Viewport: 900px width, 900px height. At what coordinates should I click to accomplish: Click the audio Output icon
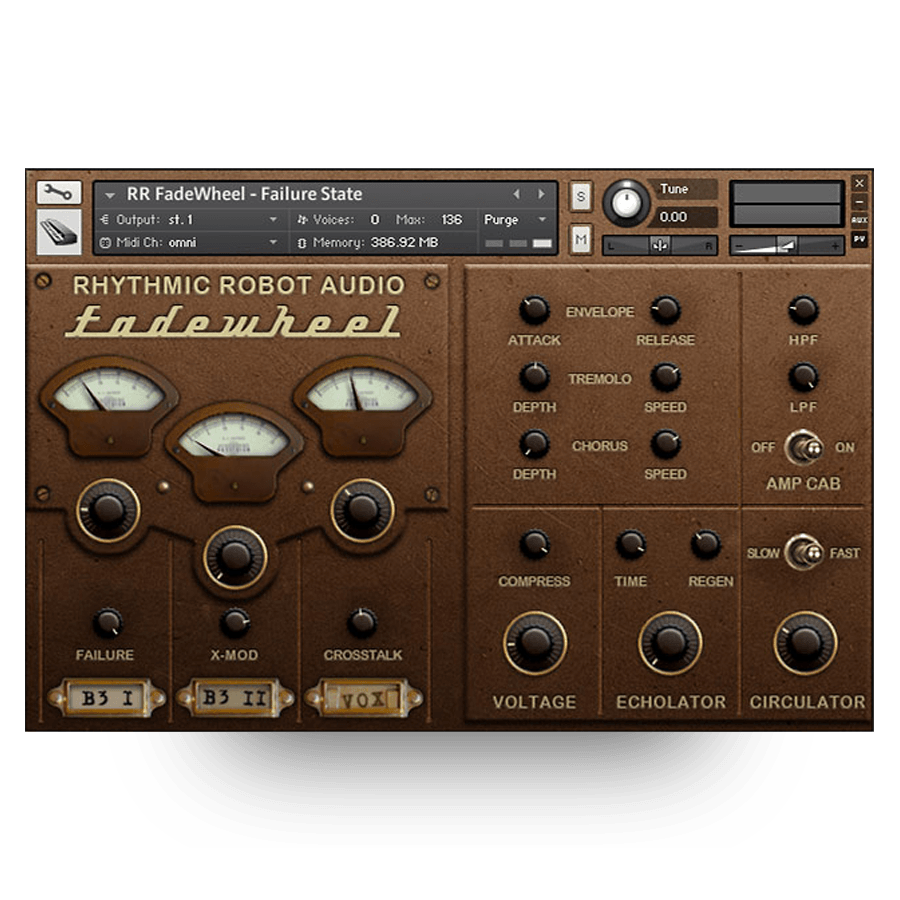pos(104,219)
